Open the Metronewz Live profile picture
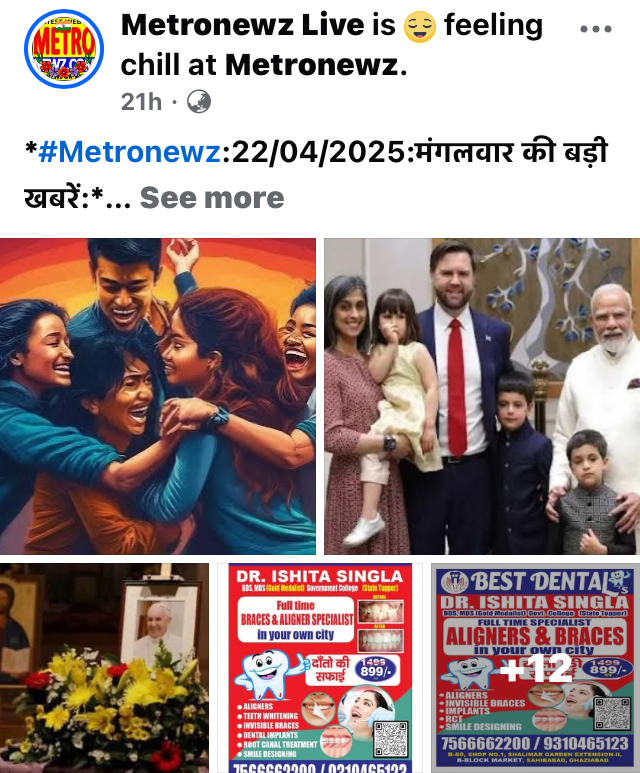Screen dimensions: 640x773 [x=64, y=49]
